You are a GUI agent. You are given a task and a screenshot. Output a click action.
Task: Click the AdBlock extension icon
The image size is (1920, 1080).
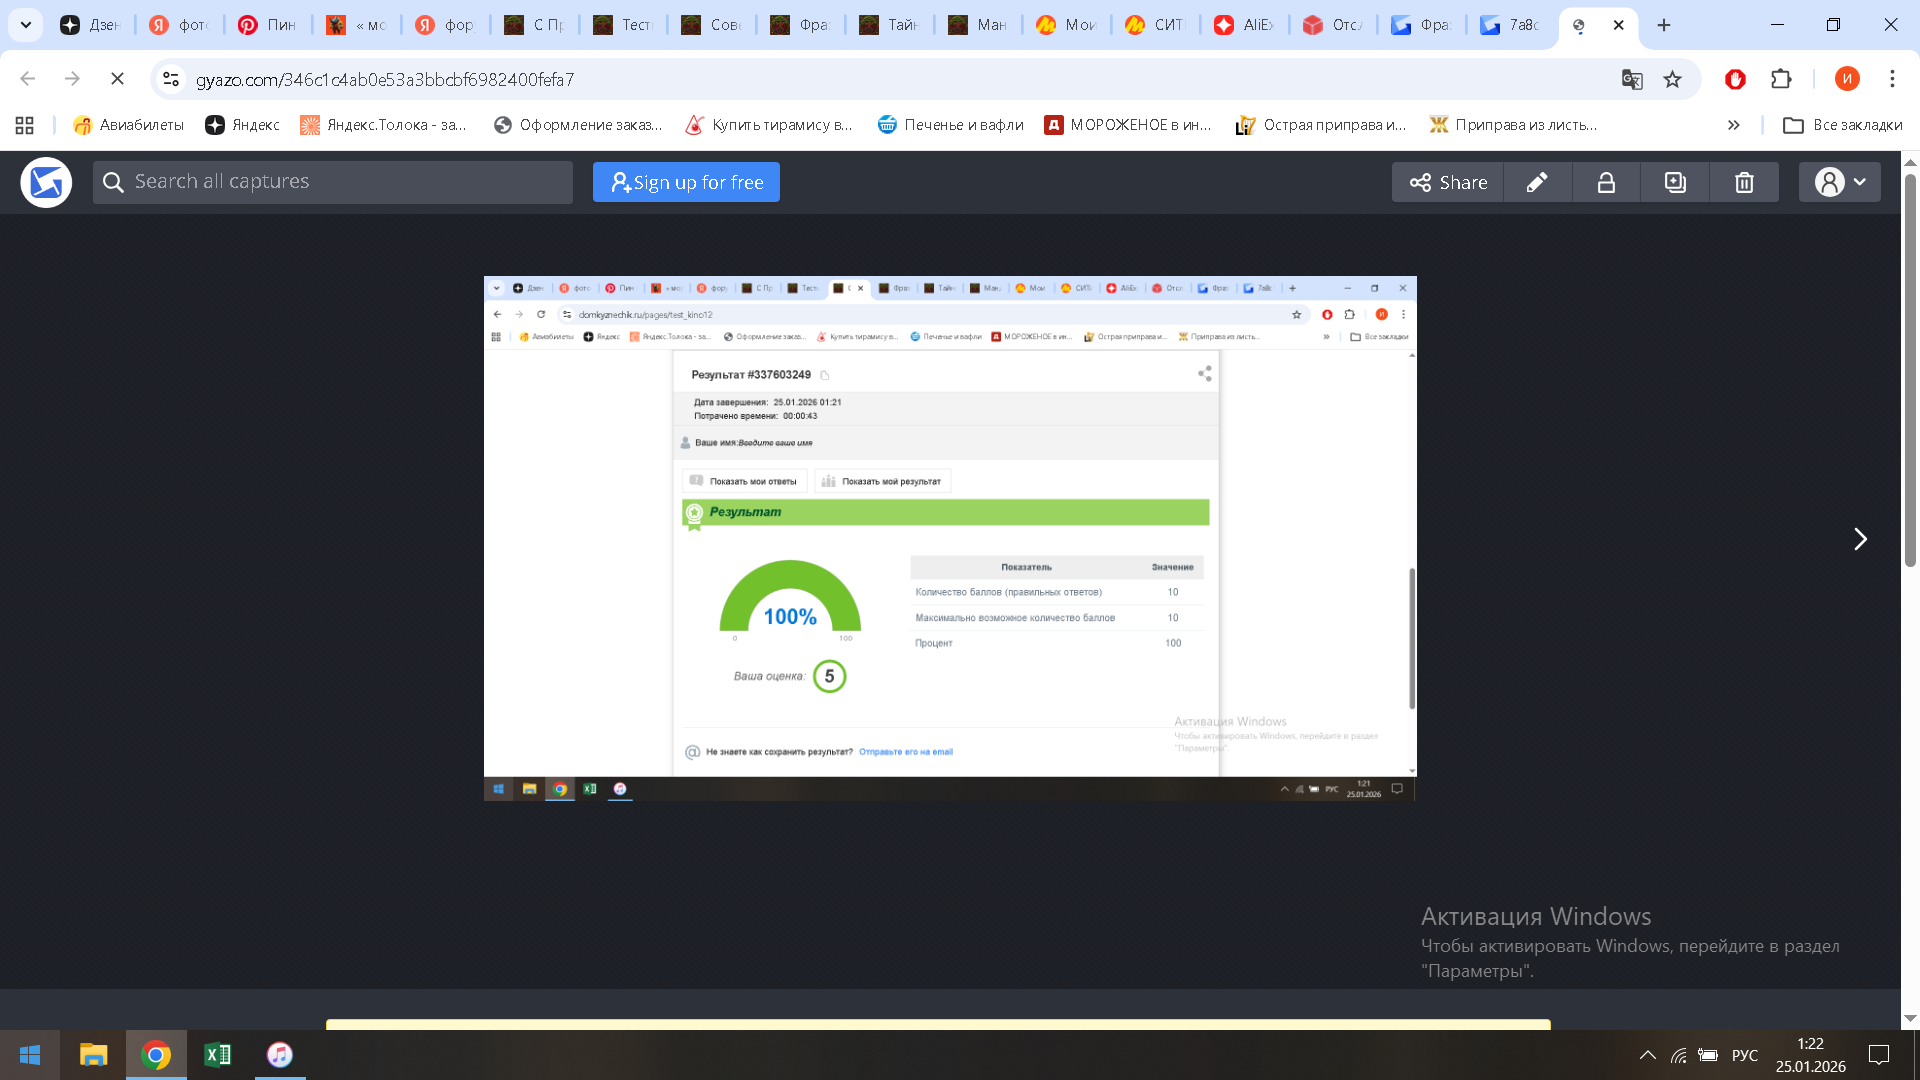pos(1735,79)
